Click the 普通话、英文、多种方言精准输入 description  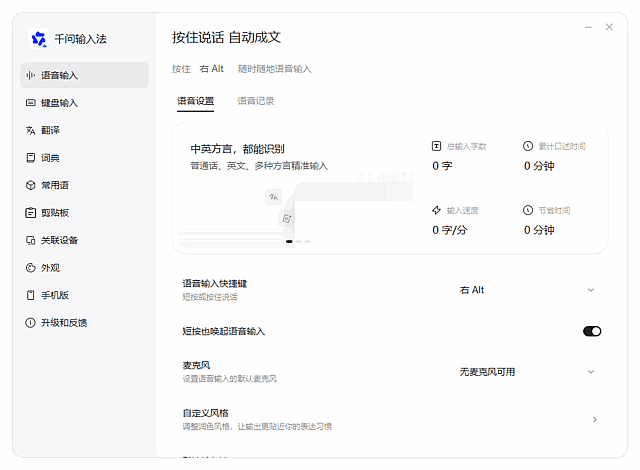point(259,166)
